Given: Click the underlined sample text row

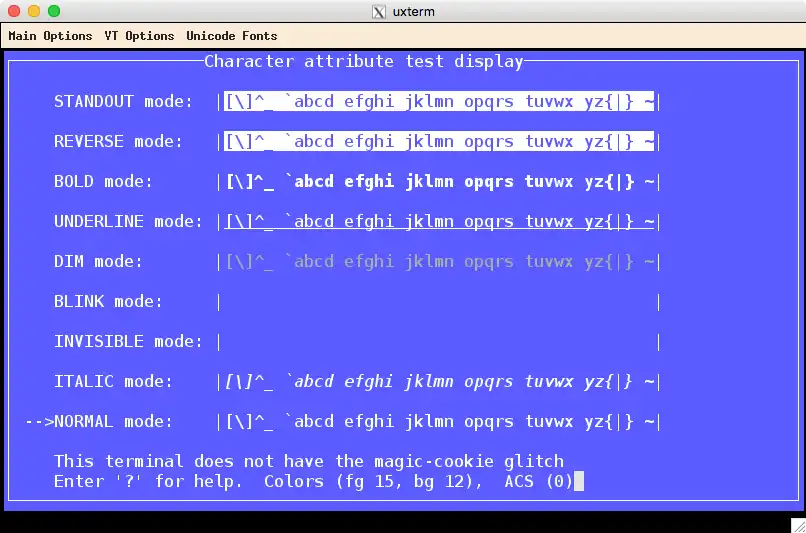Looking at the screenshot, I should tap(439, 222).
